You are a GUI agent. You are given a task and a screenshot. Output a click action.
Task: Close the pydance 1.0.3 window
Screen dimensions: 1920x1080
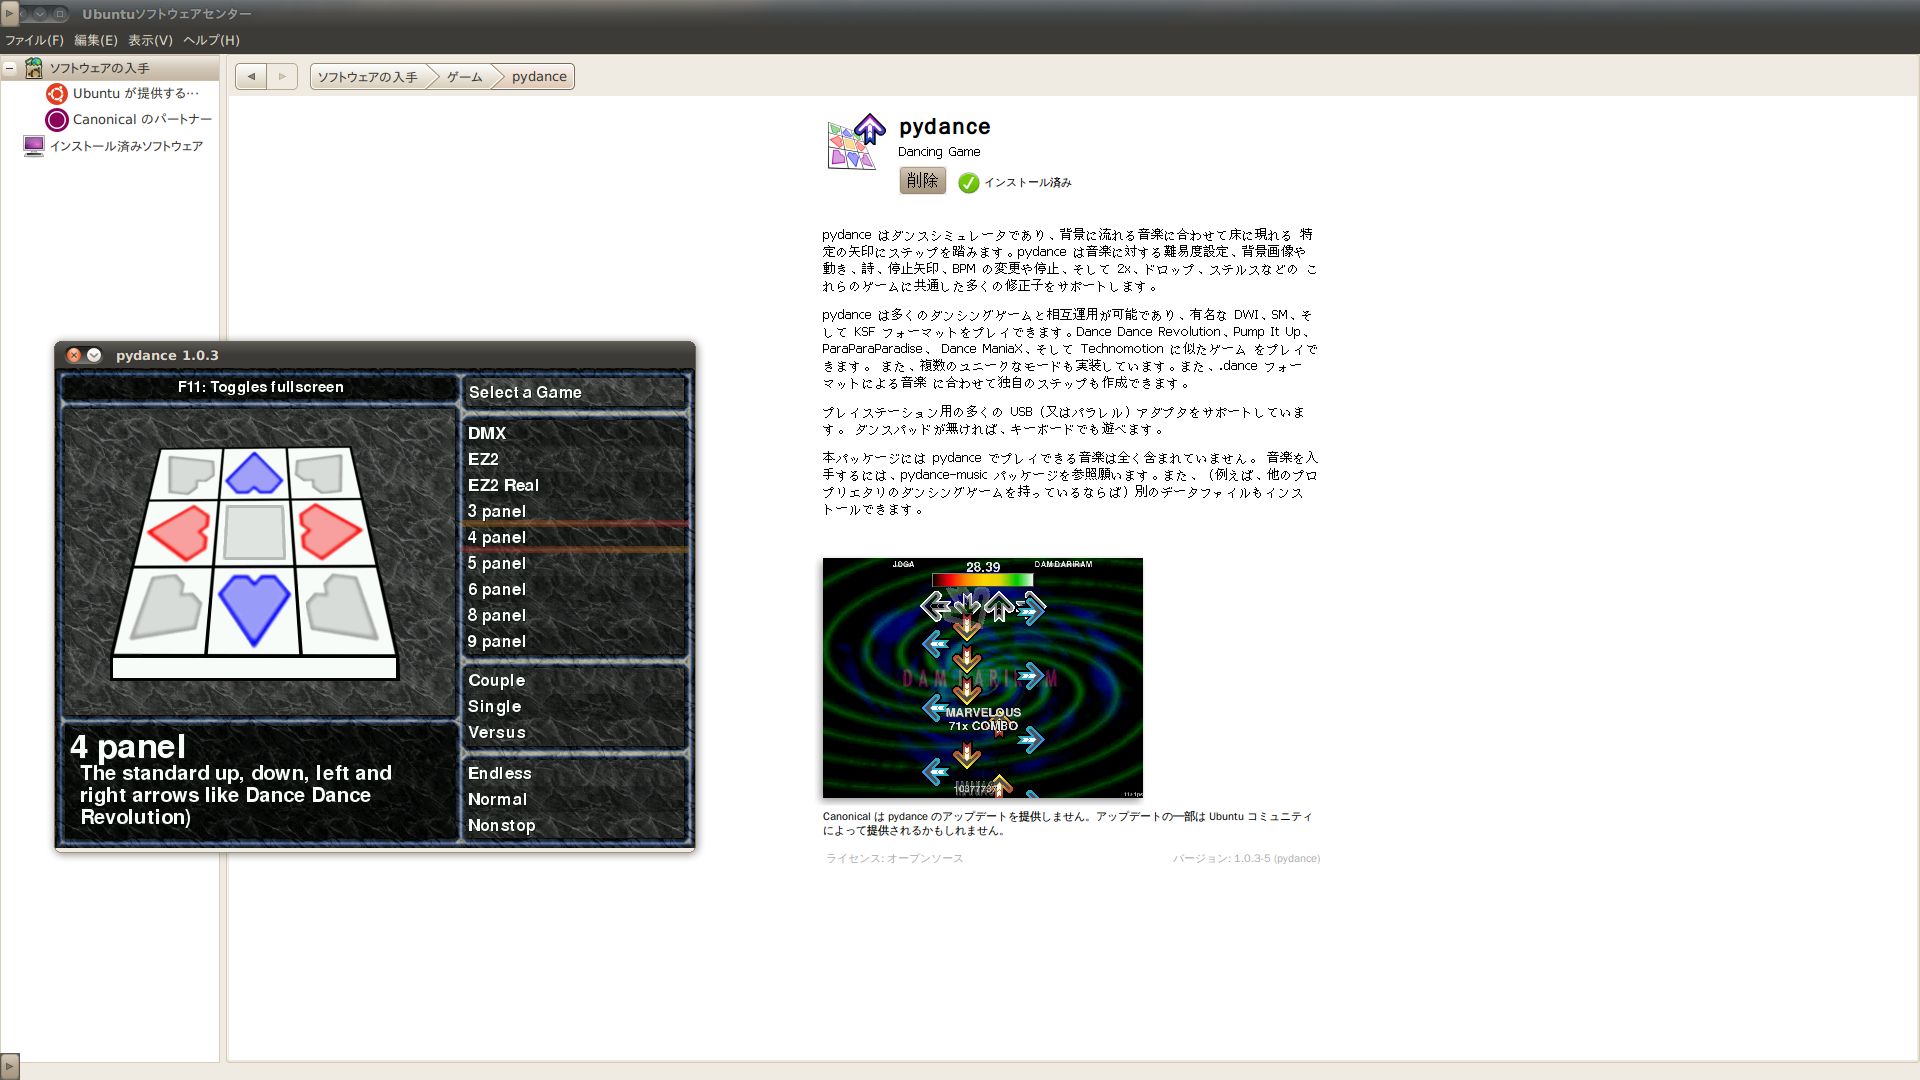[74, 355]
